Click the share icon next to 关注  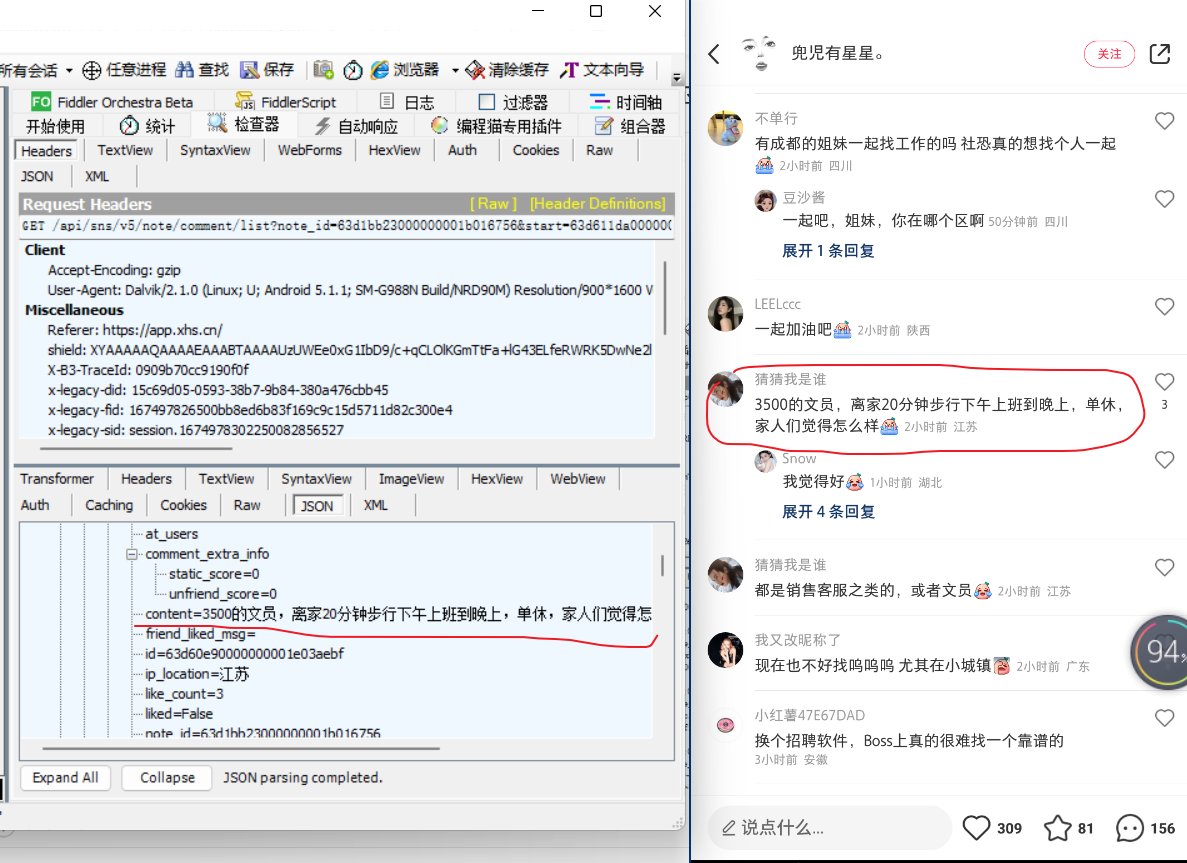pos(1159,54)
